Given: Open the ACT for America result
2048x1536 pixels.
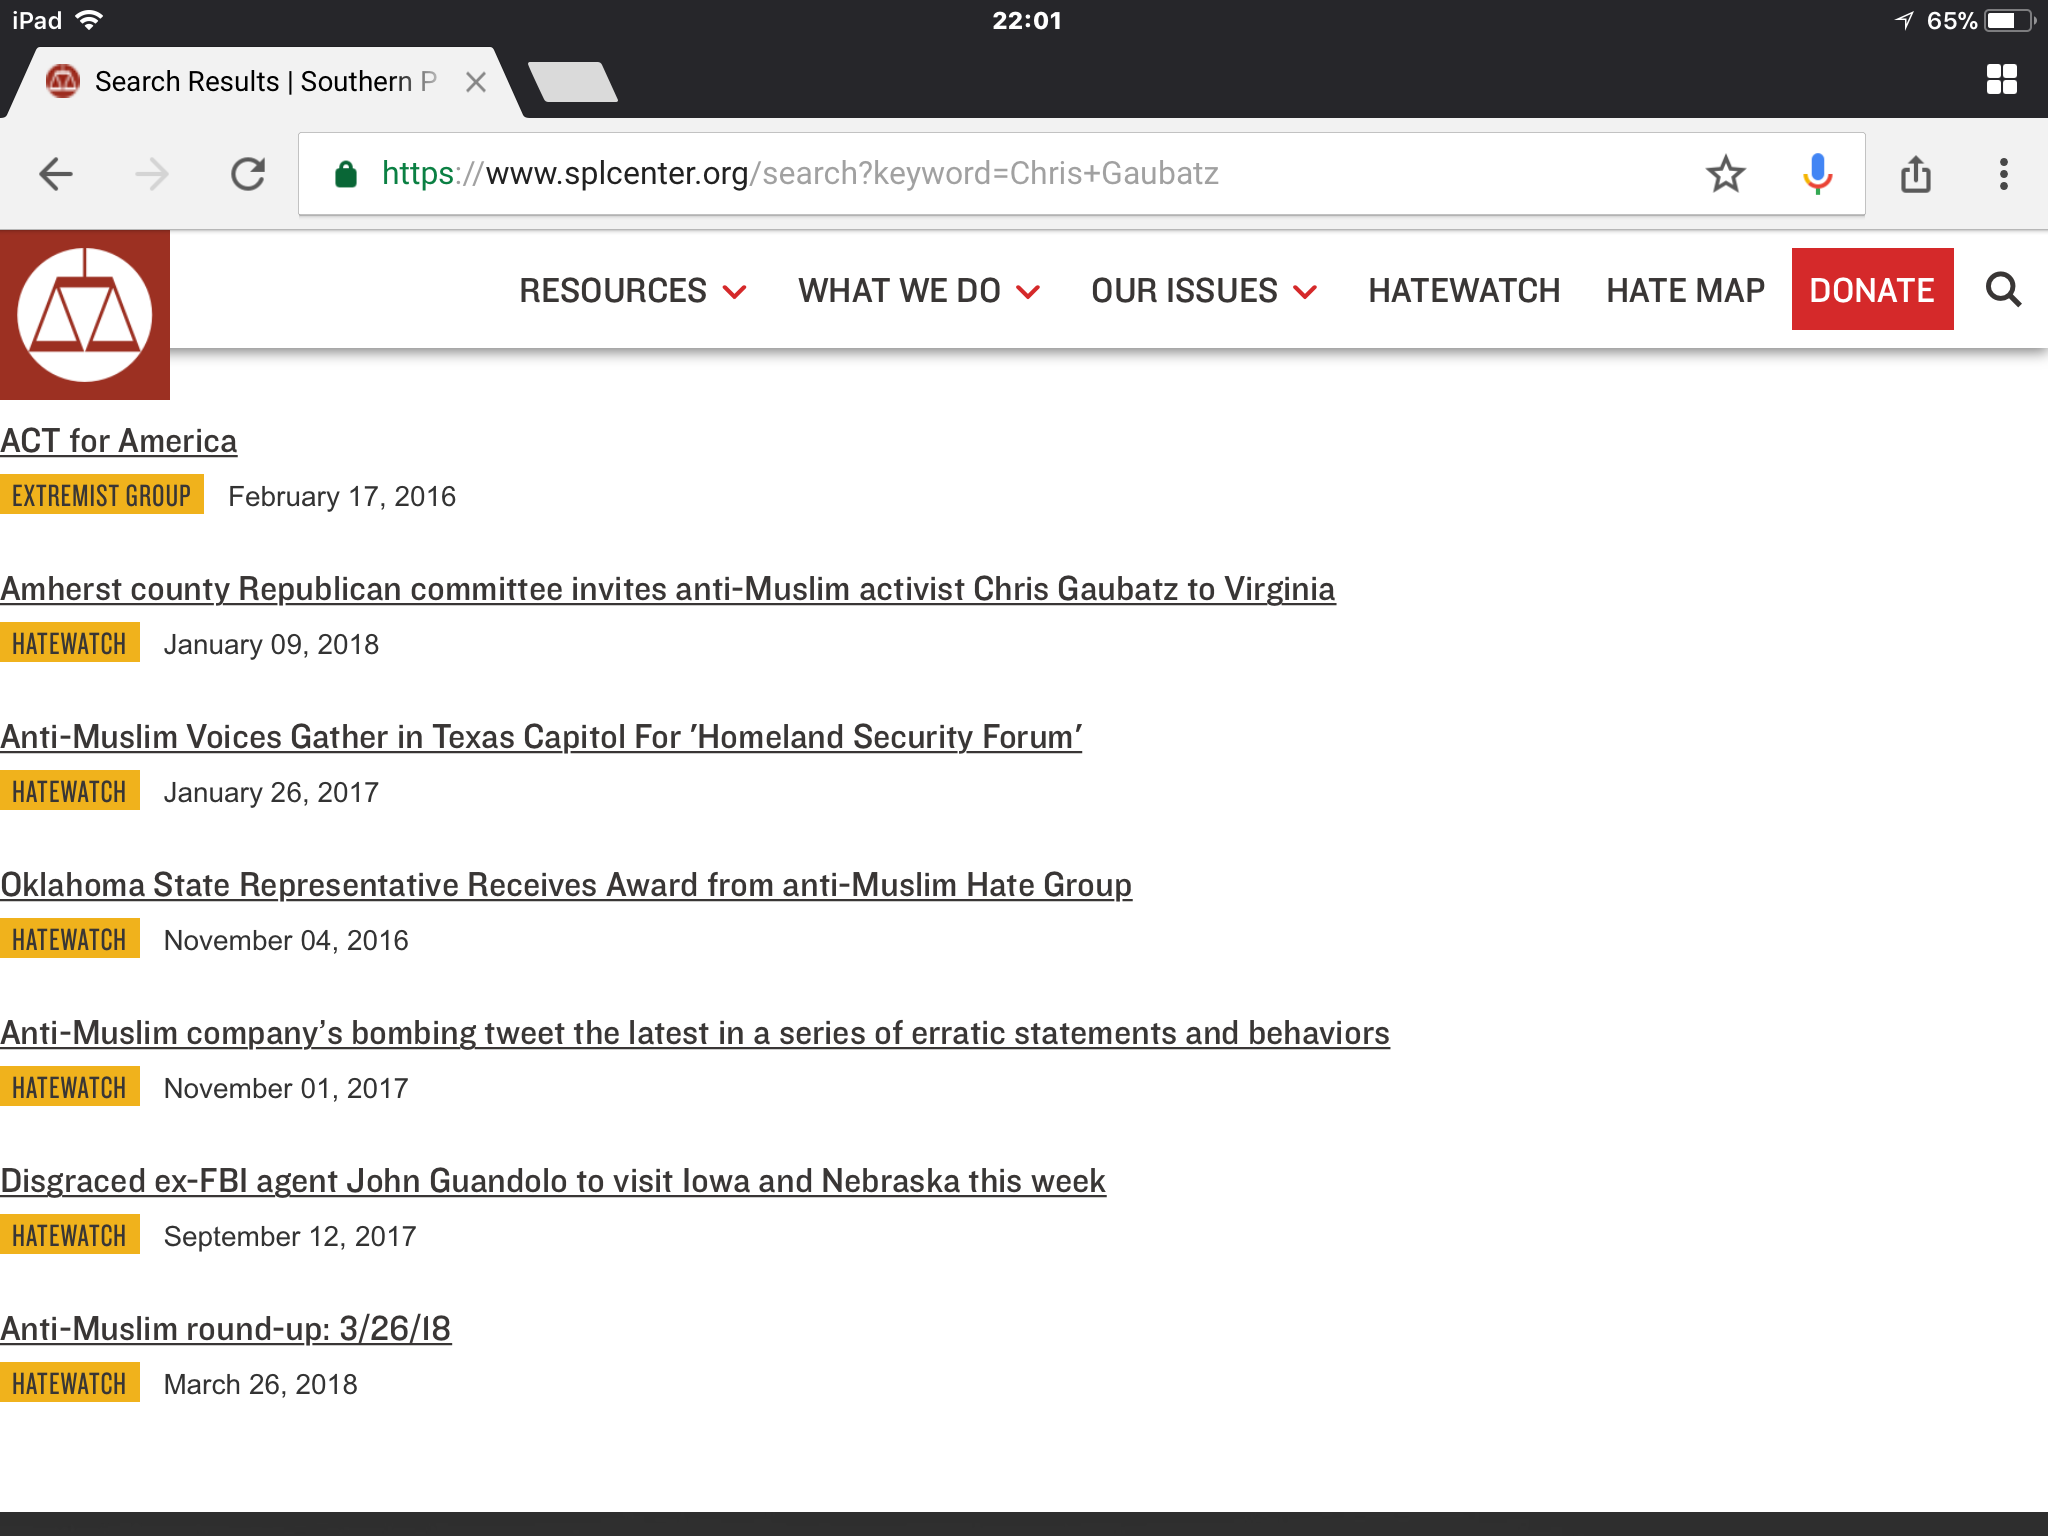Looking at the screenshot, I should [119, 441].
